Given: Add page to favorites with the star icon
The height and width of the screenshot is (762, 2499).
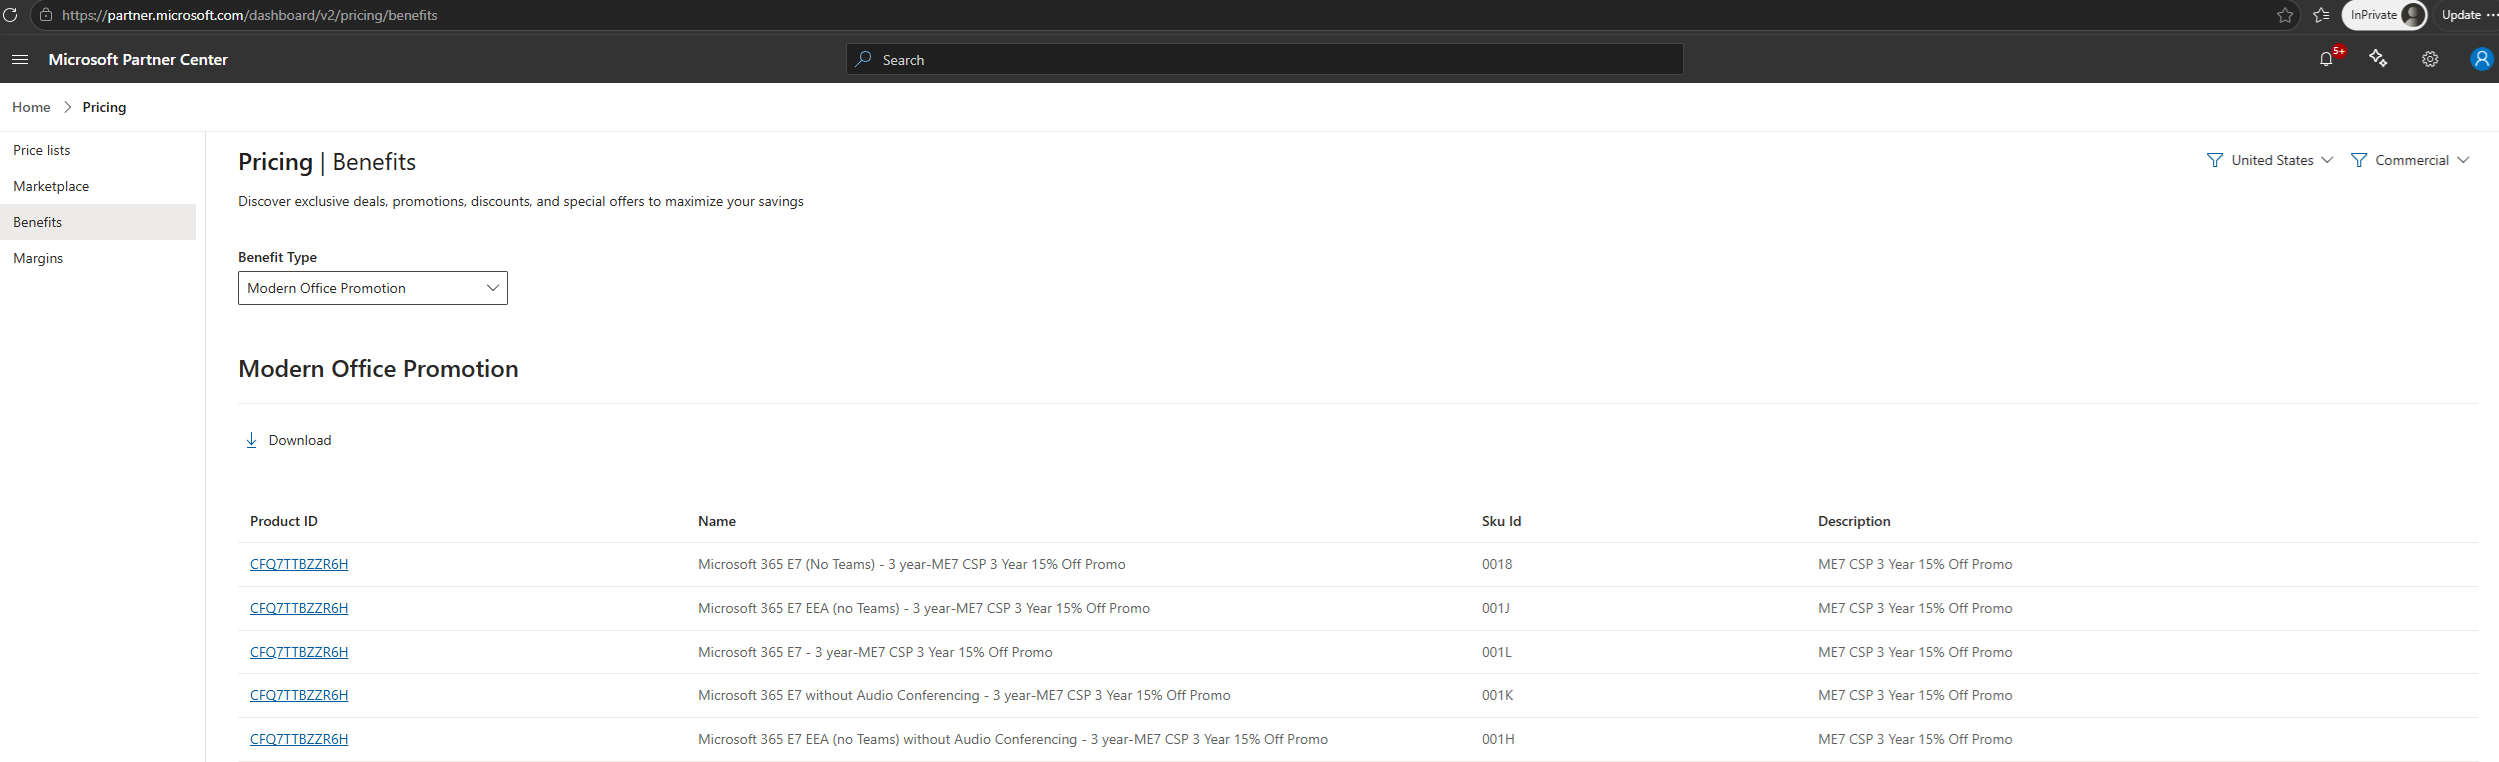Looking at the screenshot, I should point(2285,15).
